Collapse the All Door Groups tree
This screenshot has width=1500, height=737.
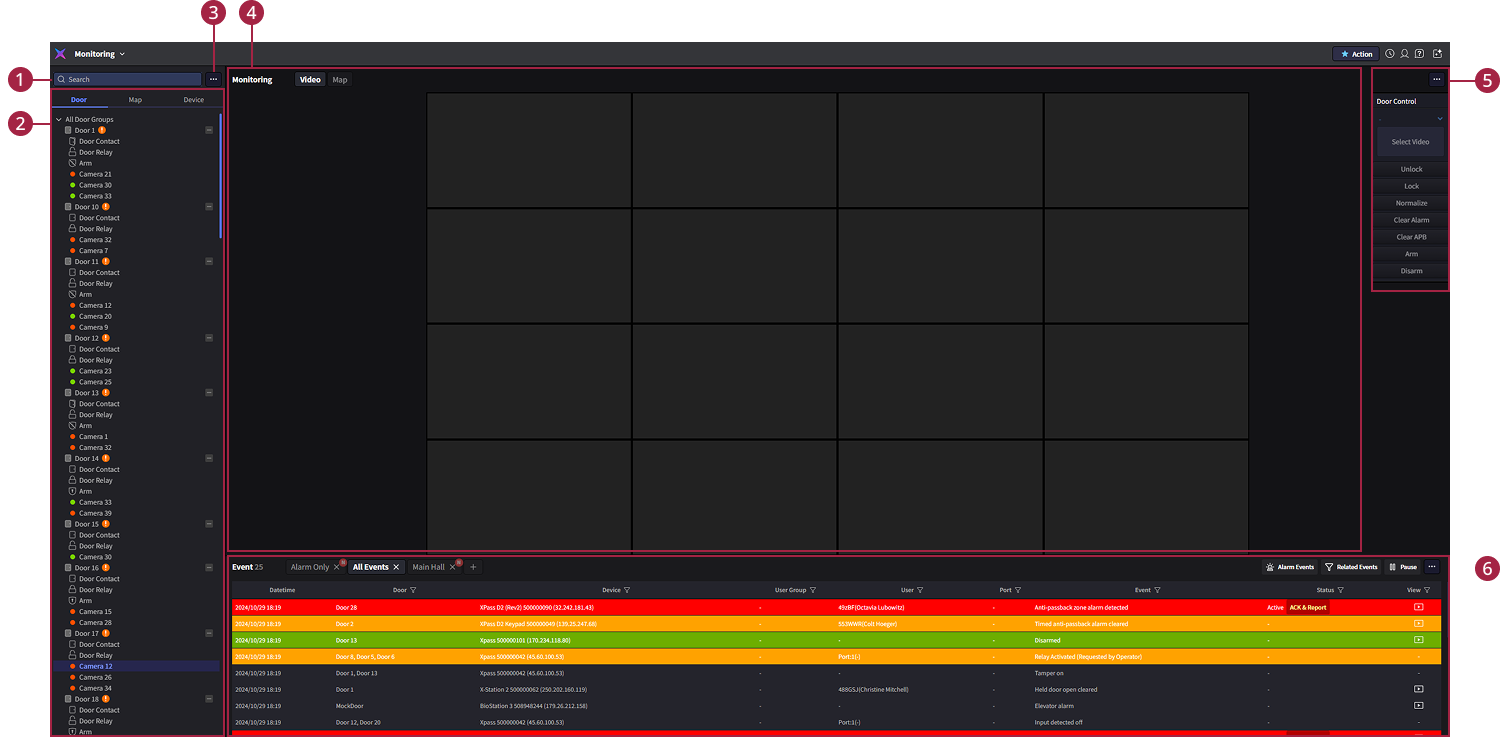59,119
